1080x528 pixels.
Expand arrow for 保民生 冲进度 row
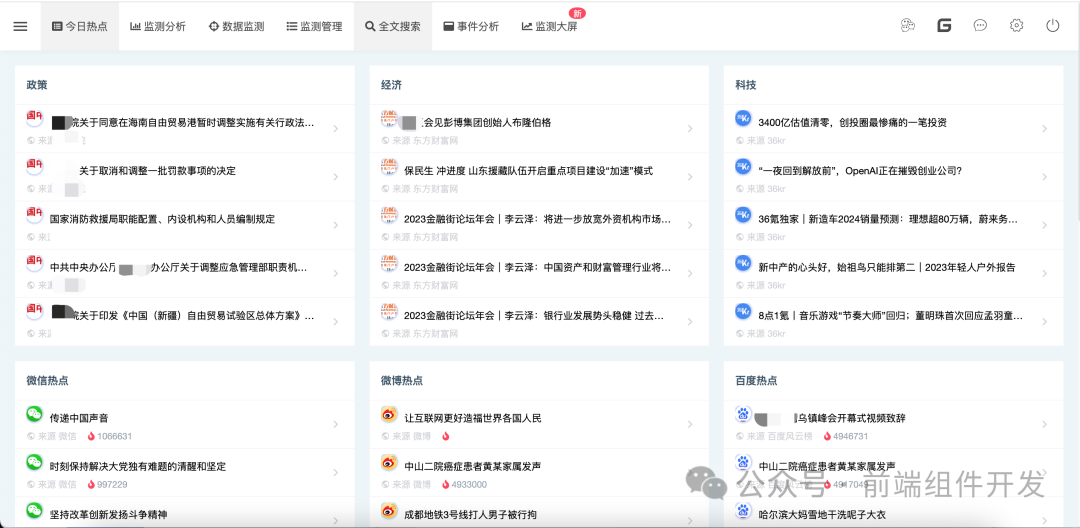(x=689, y=177)
